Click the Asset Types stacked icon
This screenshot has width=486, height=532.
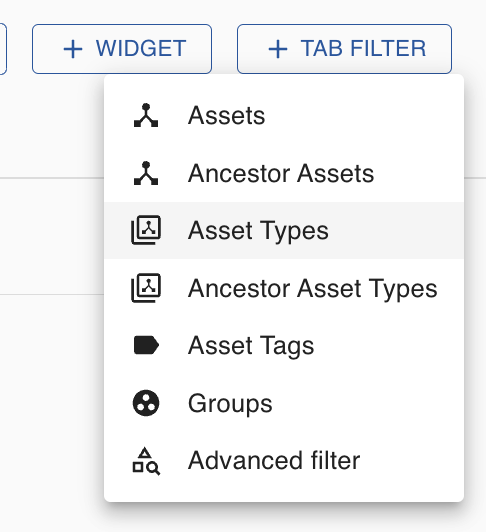[x=146, y=230]
